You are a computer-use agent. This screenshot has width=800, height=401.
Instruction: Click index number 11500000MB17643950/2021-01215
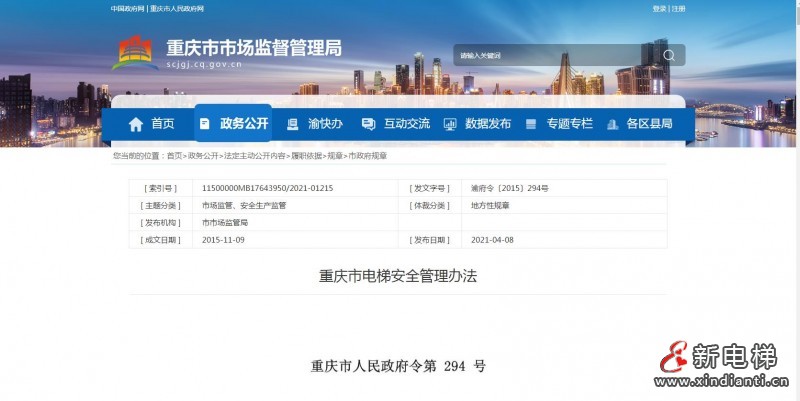click(x=267, y=188)
